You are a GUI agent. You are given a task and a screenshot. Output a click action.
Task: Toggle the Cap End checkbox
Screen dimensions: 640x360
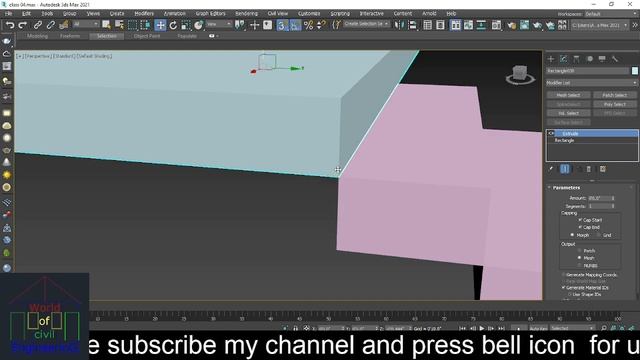coord(580,227)
